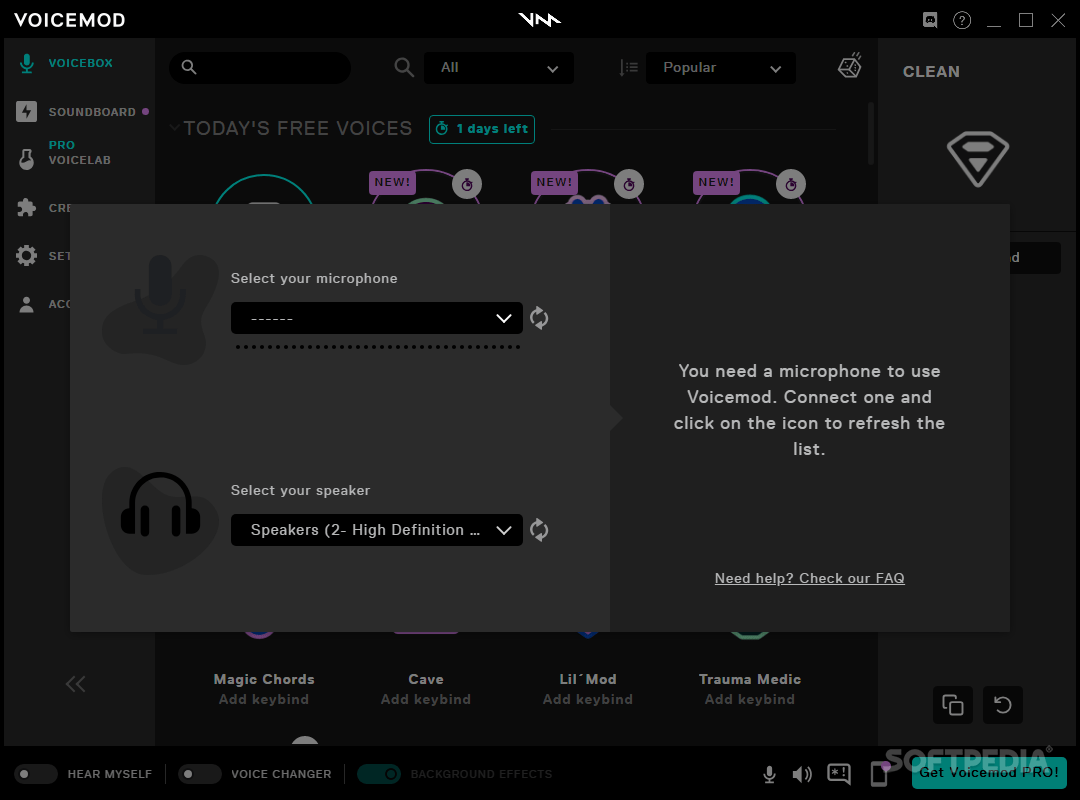Click Add keybind under Magic Chords
Viewport: 1080px width, 800px height.
point(264,699)
